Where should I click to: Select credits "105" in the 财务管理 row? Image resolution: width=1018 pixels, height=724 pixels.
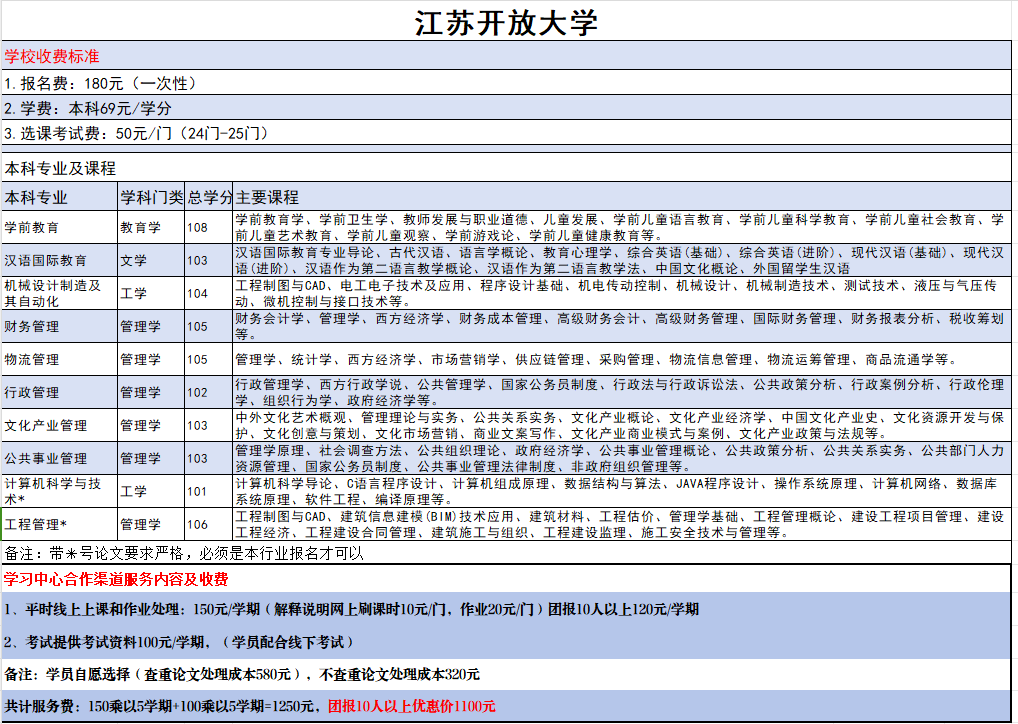coord(208,326)
